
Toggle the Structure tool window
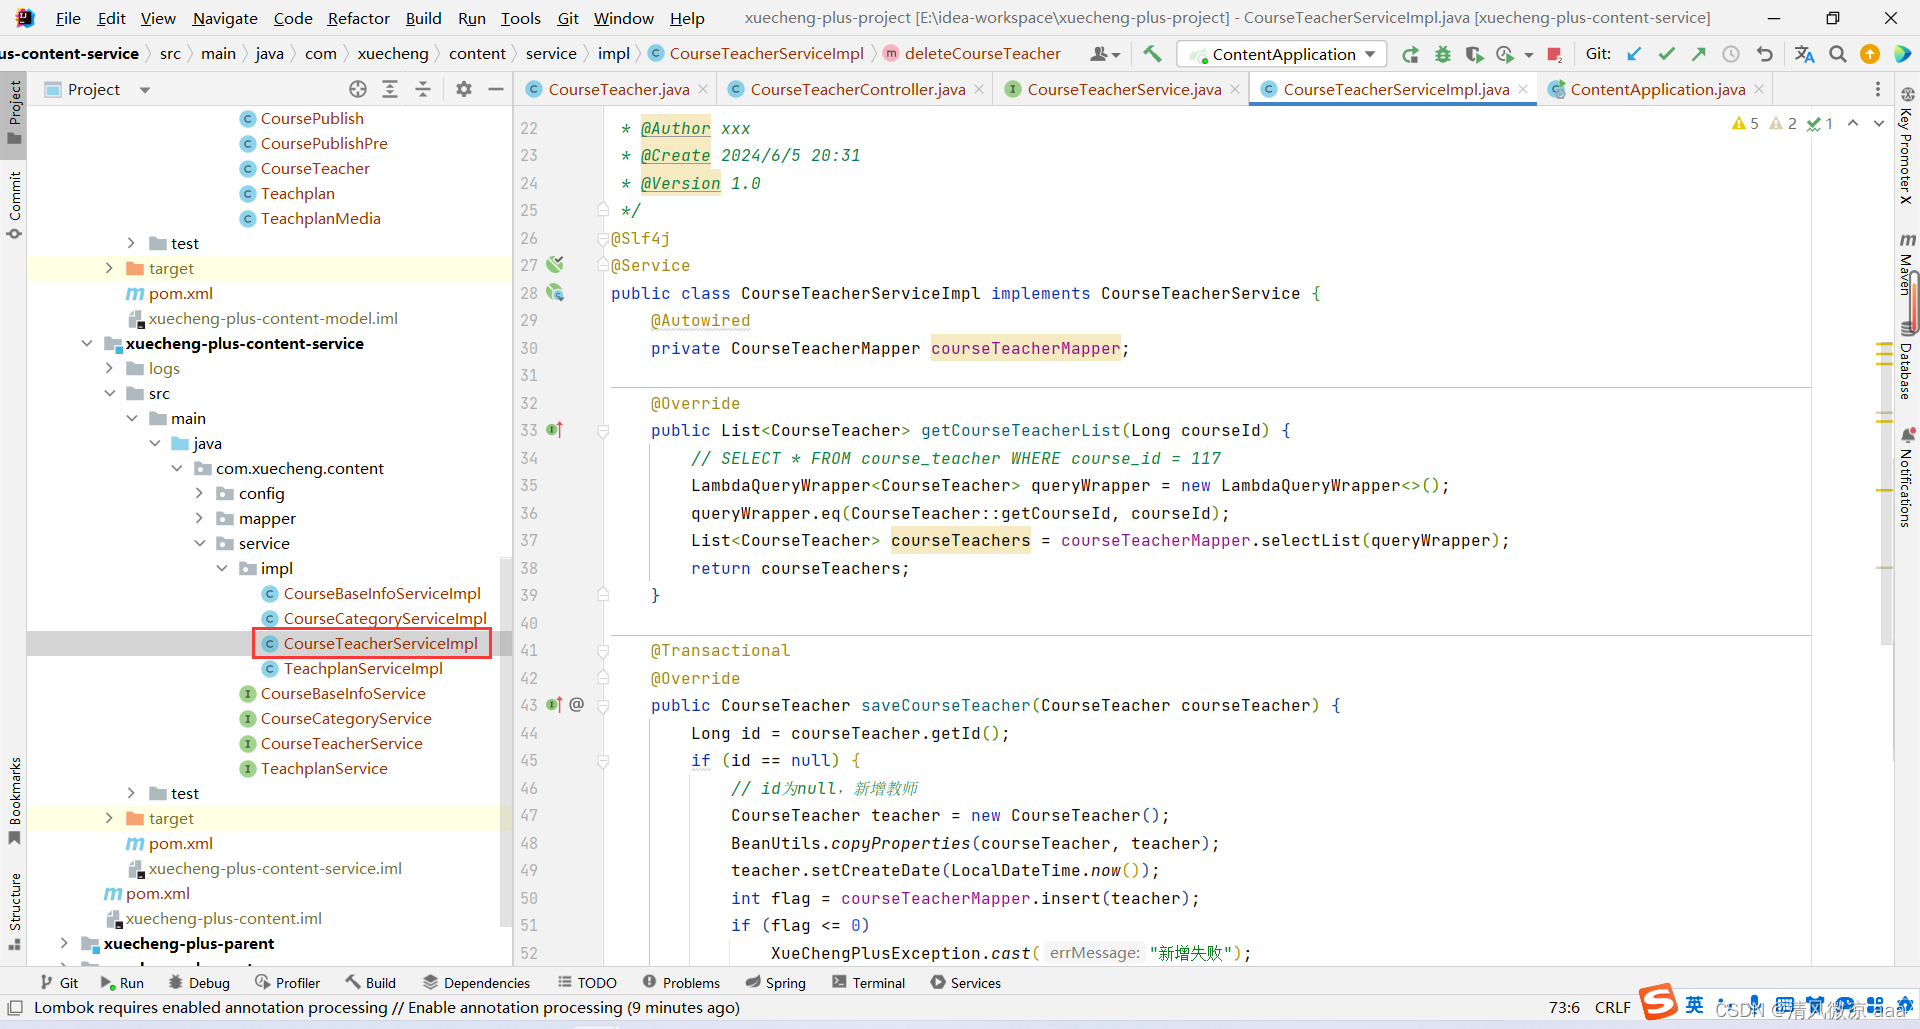pos(14,911)
